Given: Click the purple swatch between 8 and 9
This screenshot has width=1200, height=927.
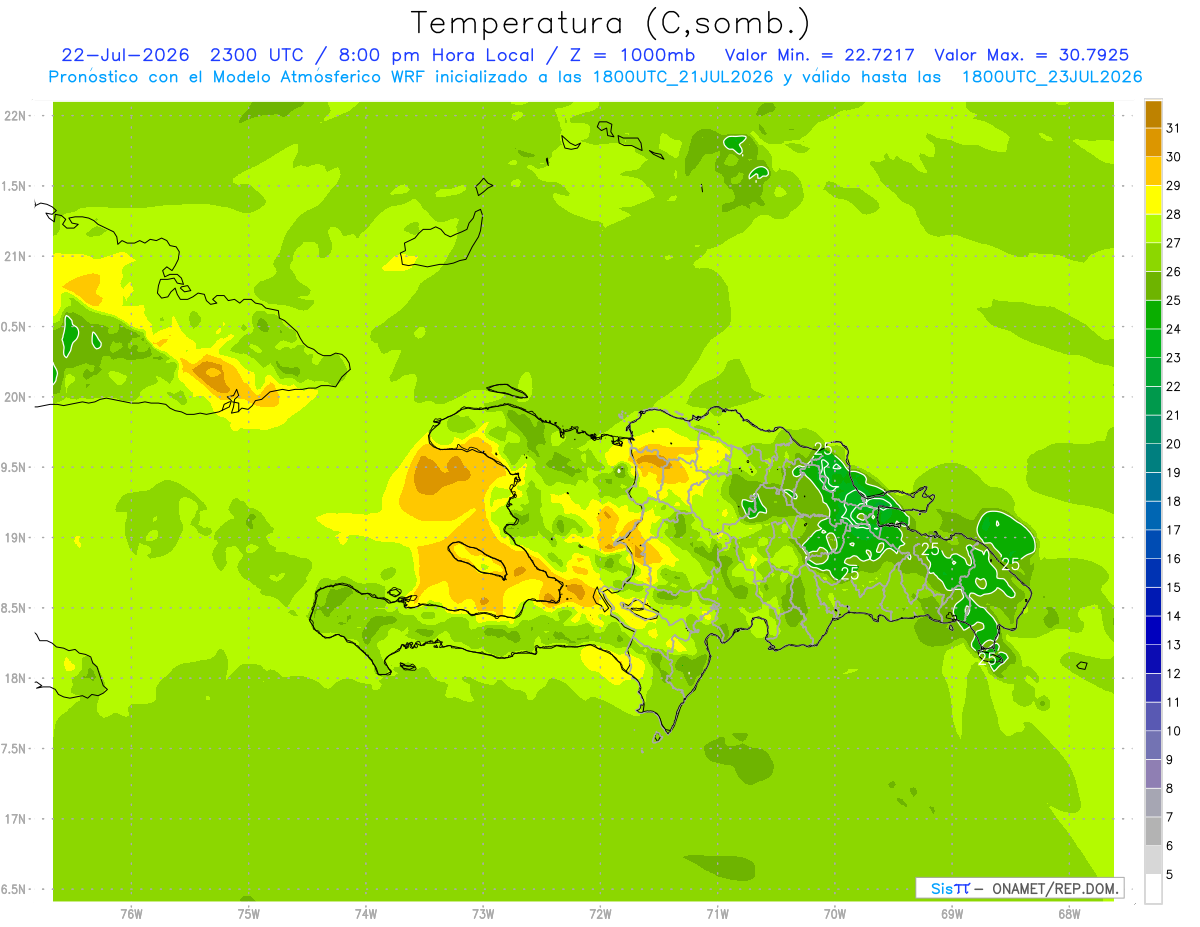Looking at the screenshot, I should click(x=1153, y=774).
